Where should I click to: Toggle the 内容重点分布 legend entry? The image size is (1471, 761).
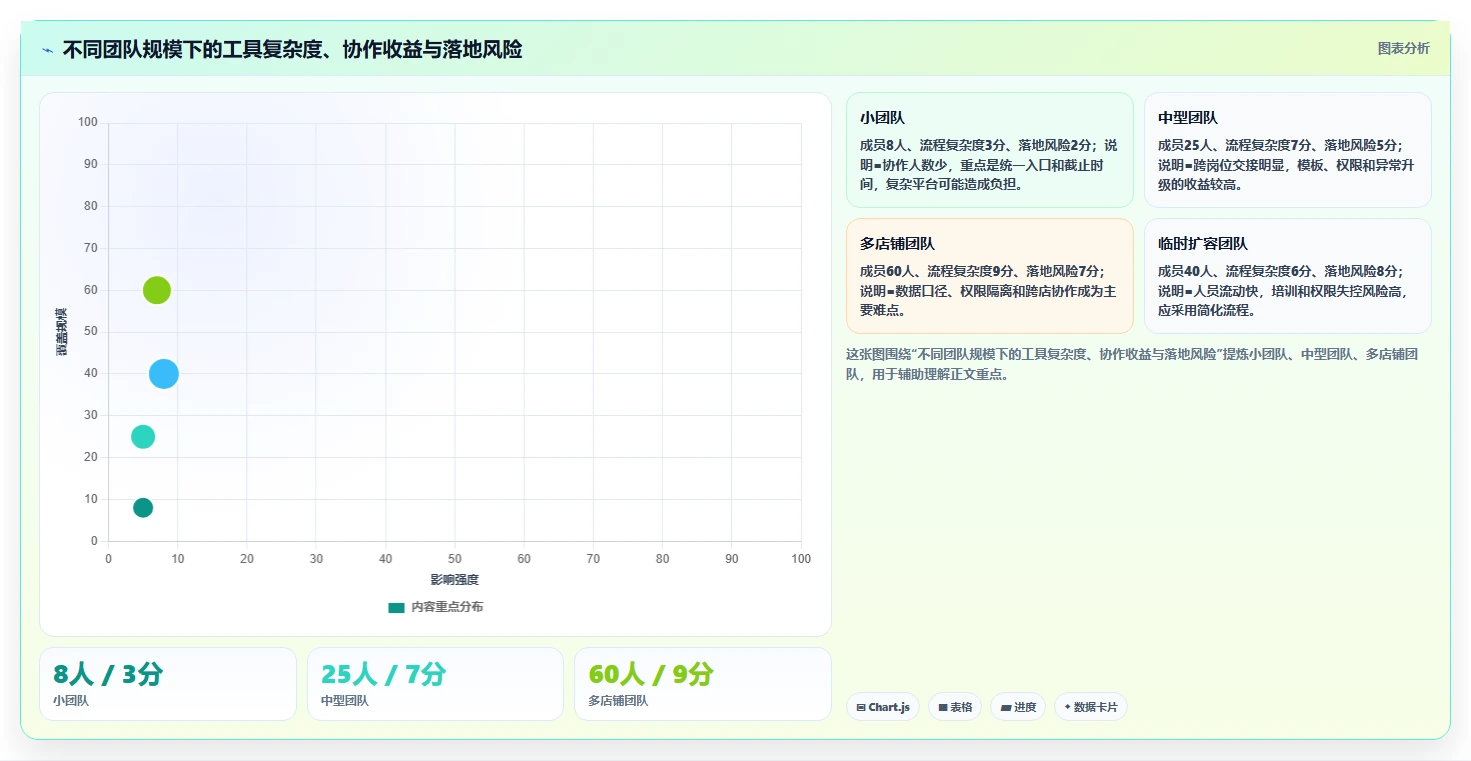[436, 607]
